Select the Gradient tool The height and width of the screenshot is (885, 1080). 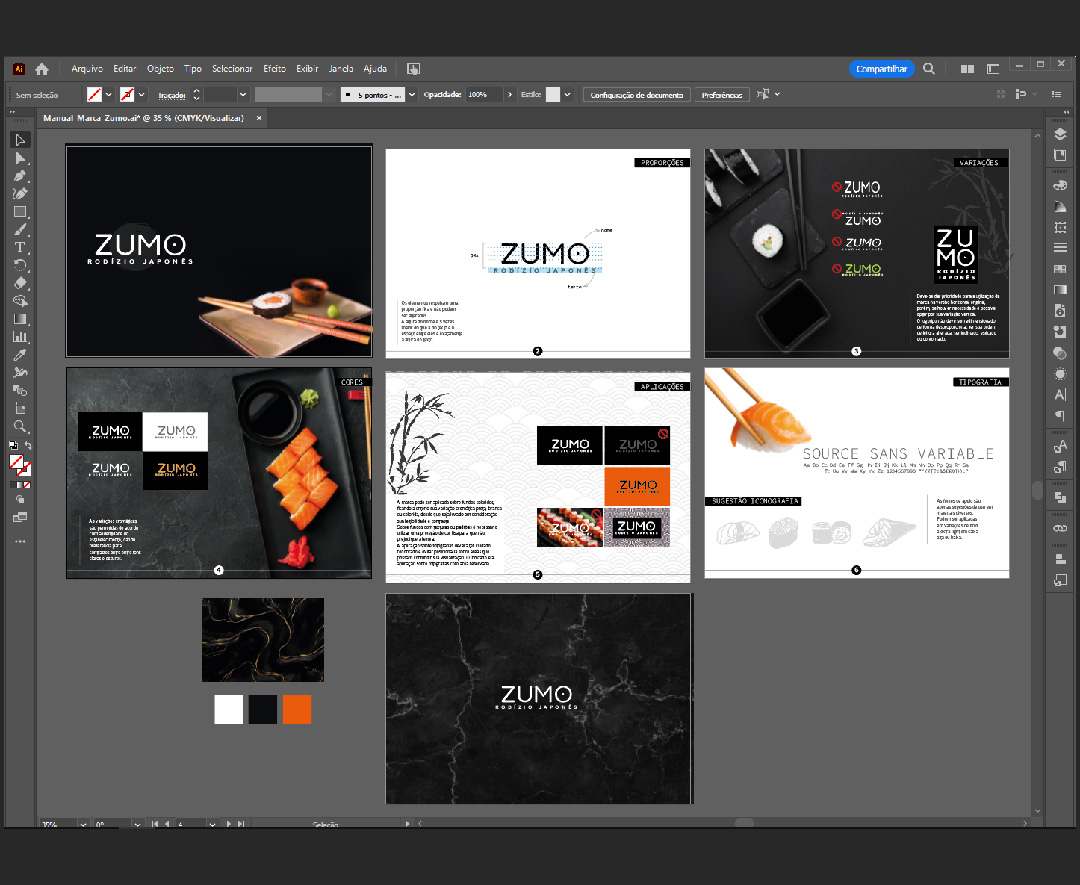[x=20, y=319]
